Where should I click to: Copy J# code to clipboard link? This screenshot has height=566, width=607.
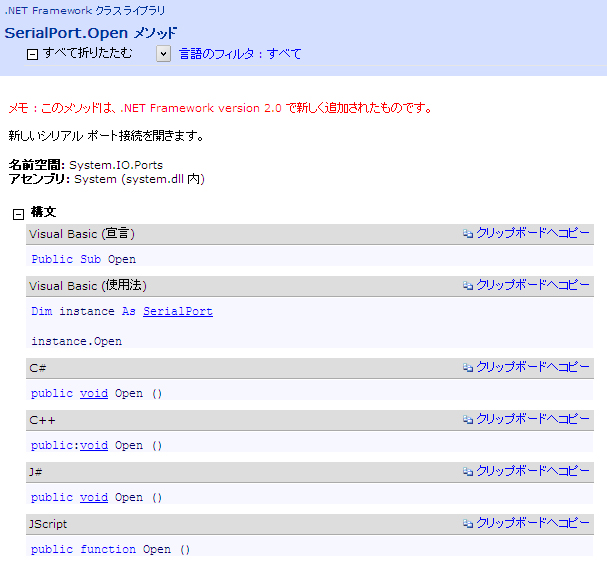click(533, 471)
